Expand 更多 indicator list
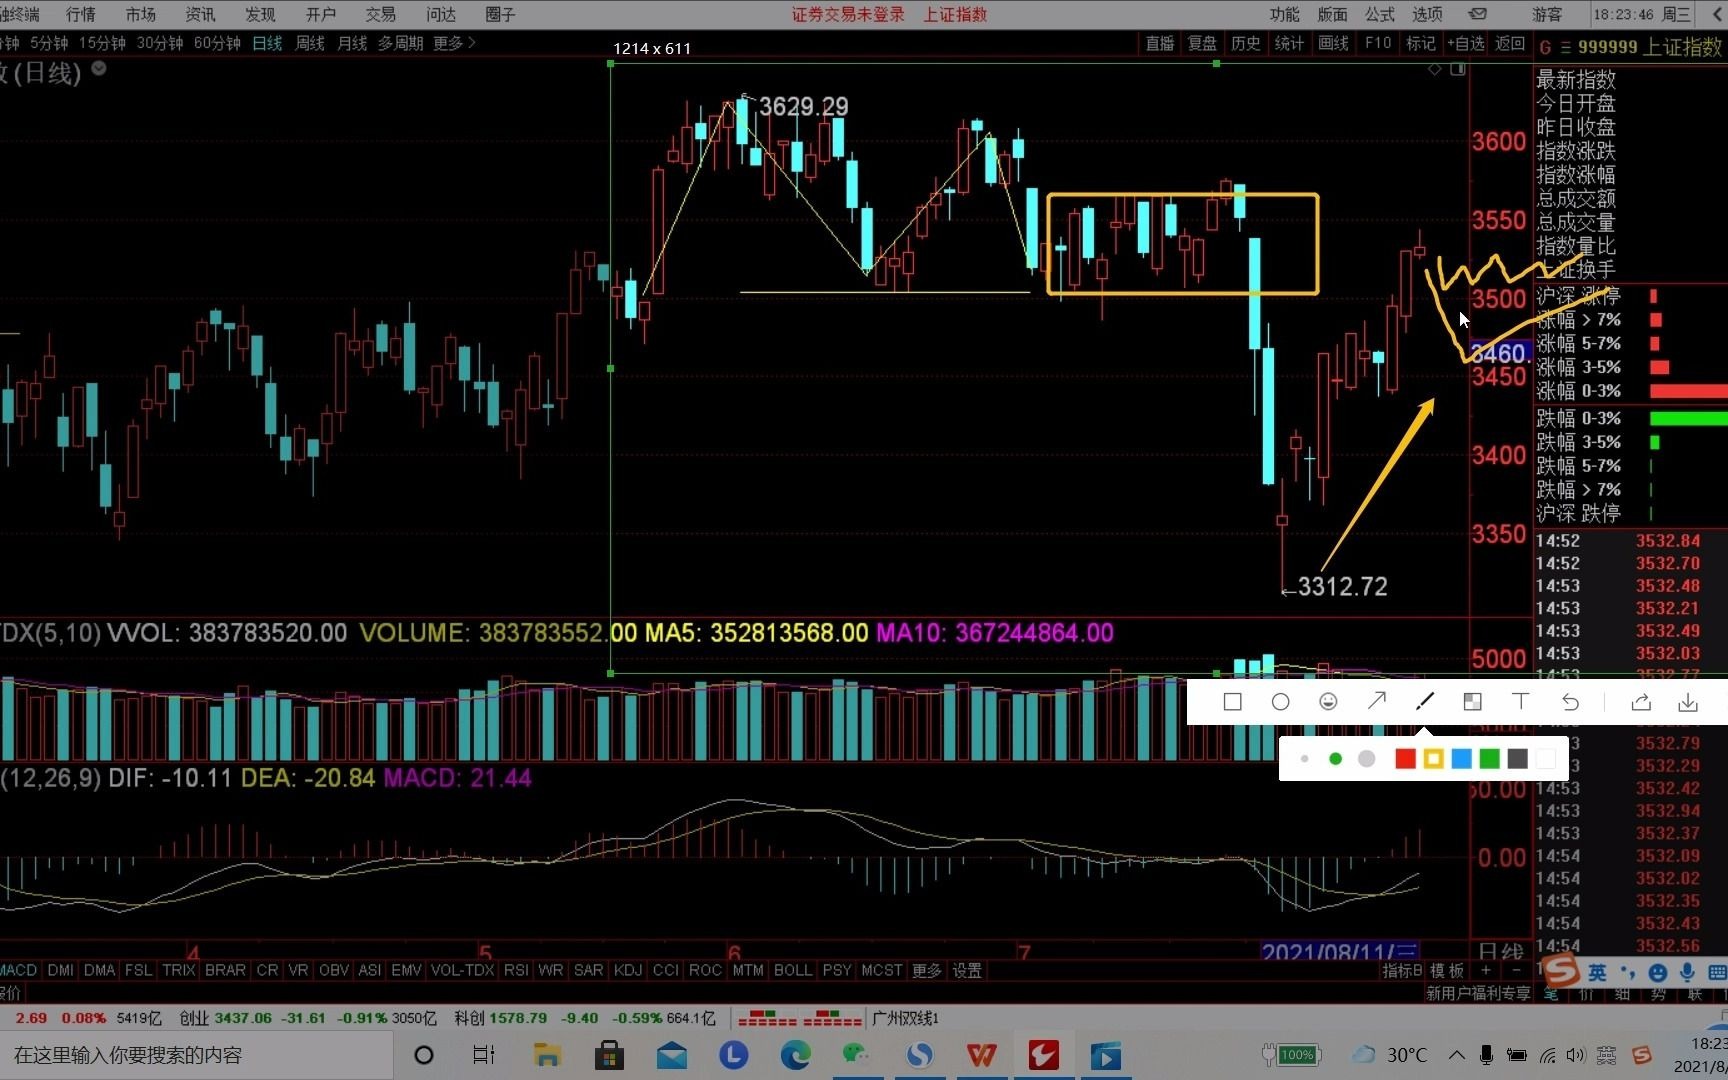Image resolution: width=1728 pixels, height=1080 pixels. click(926, 970)
